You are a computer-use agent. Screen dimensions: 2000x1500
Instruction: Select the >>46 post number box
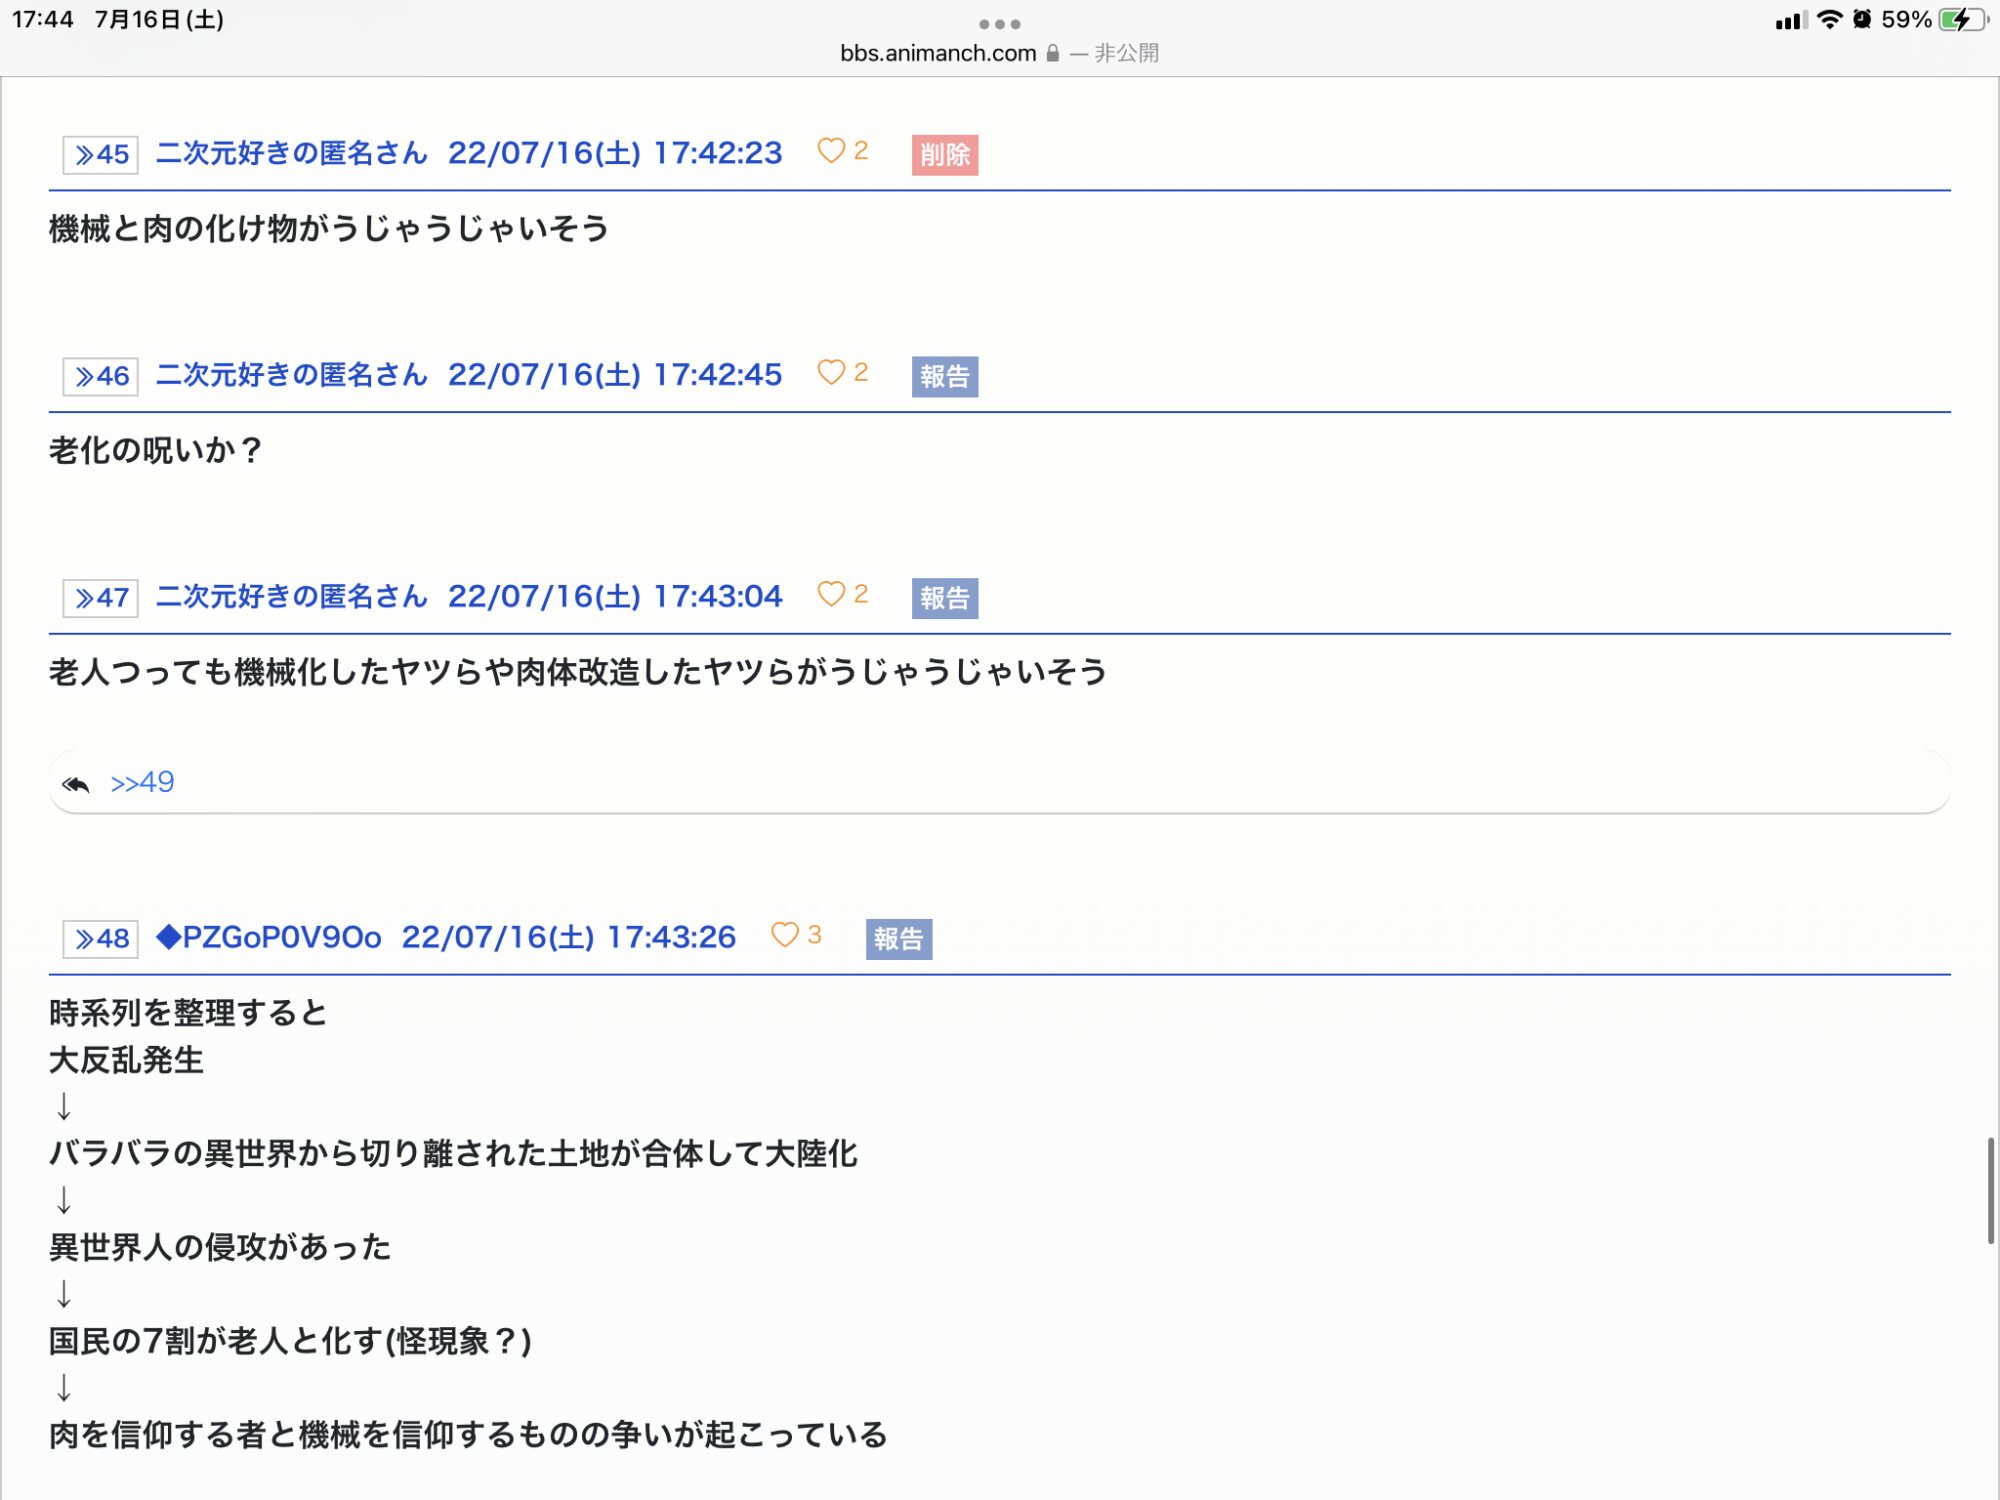(x=101, y=377)
